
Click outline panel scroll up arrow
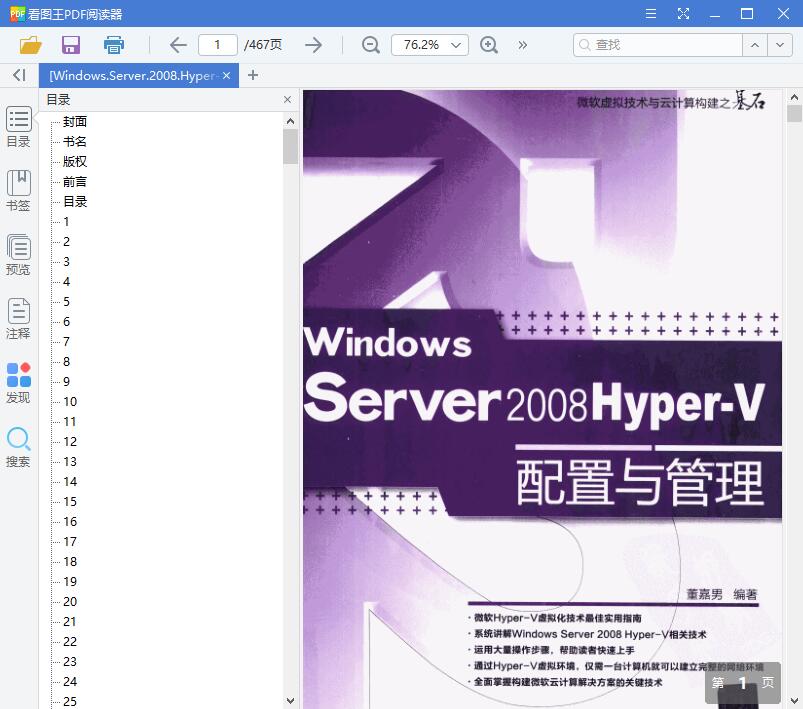pos(290,121)
